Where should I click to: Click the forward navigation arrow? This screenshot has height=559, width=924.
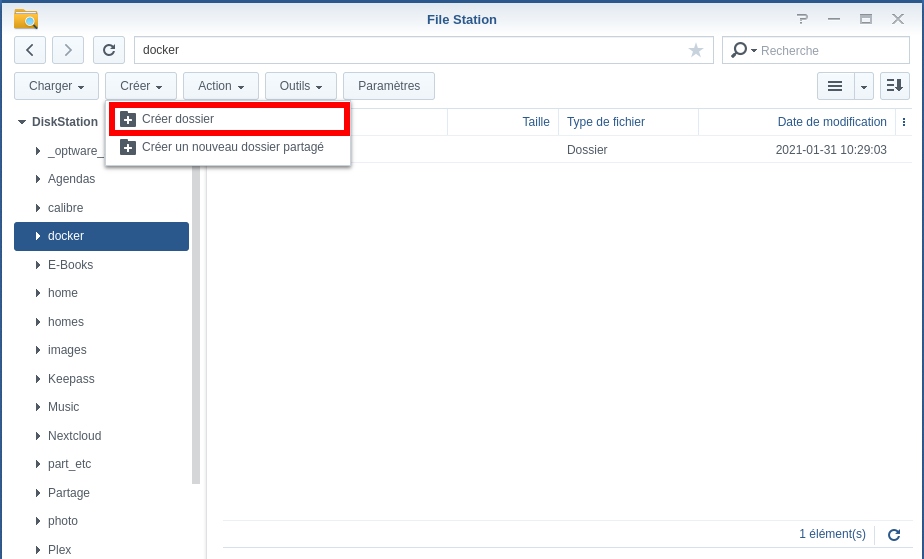68,50
